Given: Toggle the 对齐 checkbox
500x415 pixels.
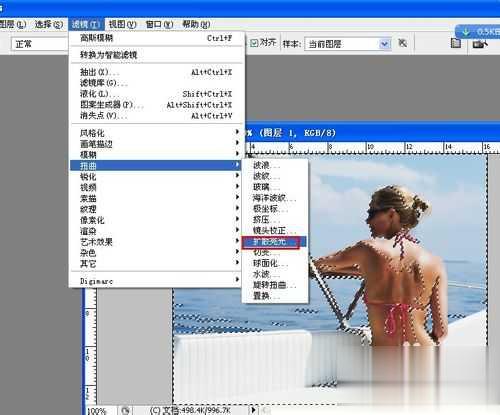Looking at the screenshot, I should tap(254, 43).
